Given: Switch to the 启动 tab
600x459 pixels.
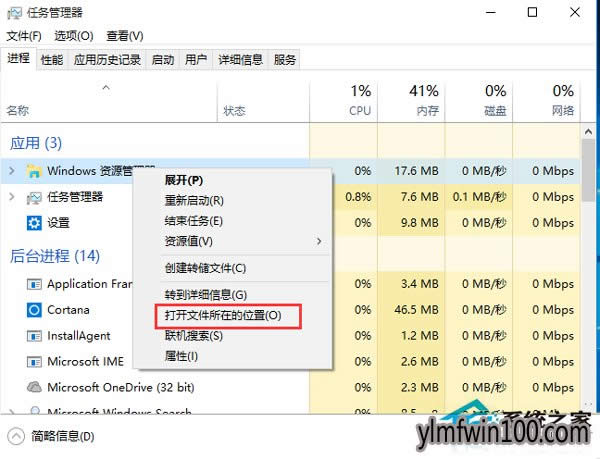Looking at the screenshot, I should point(163,60).
